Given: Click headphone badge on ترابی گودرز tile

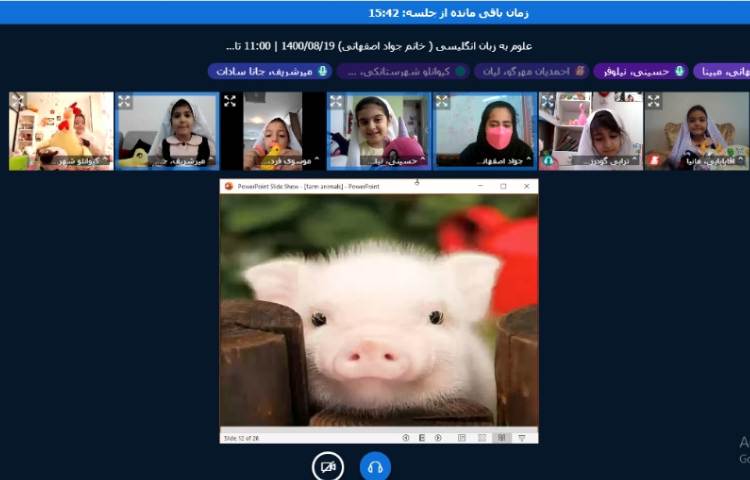Looking at the screenshot, I should point(548,161).
